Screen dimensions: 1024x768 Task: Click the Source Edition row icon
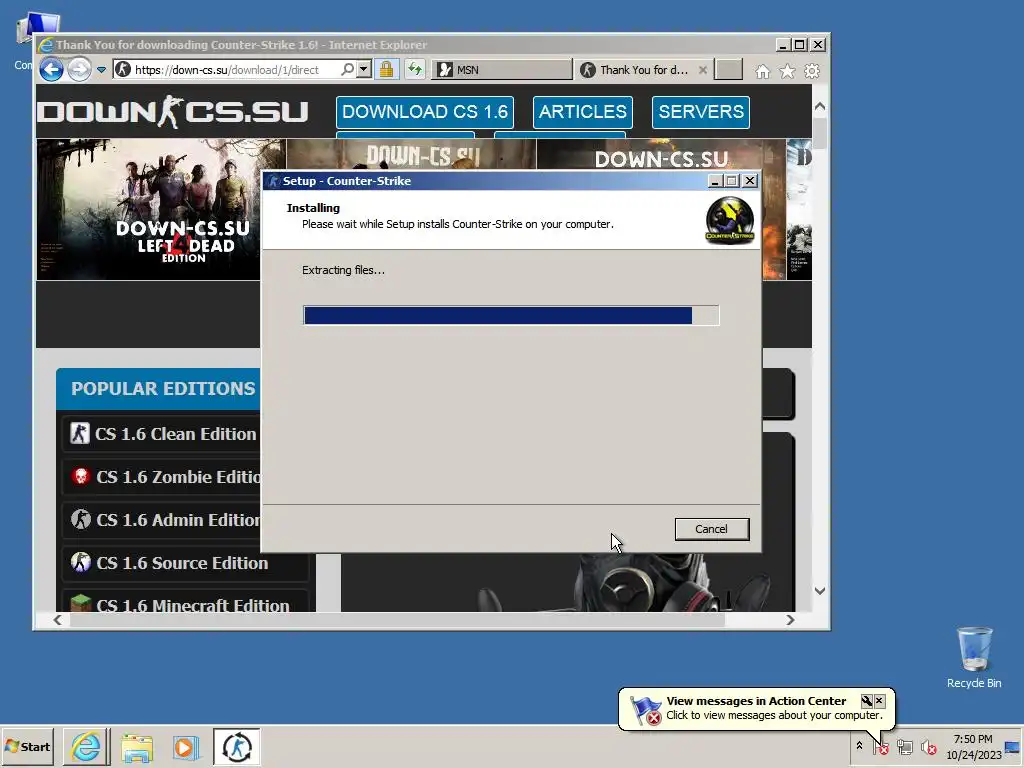pos(80,562)
